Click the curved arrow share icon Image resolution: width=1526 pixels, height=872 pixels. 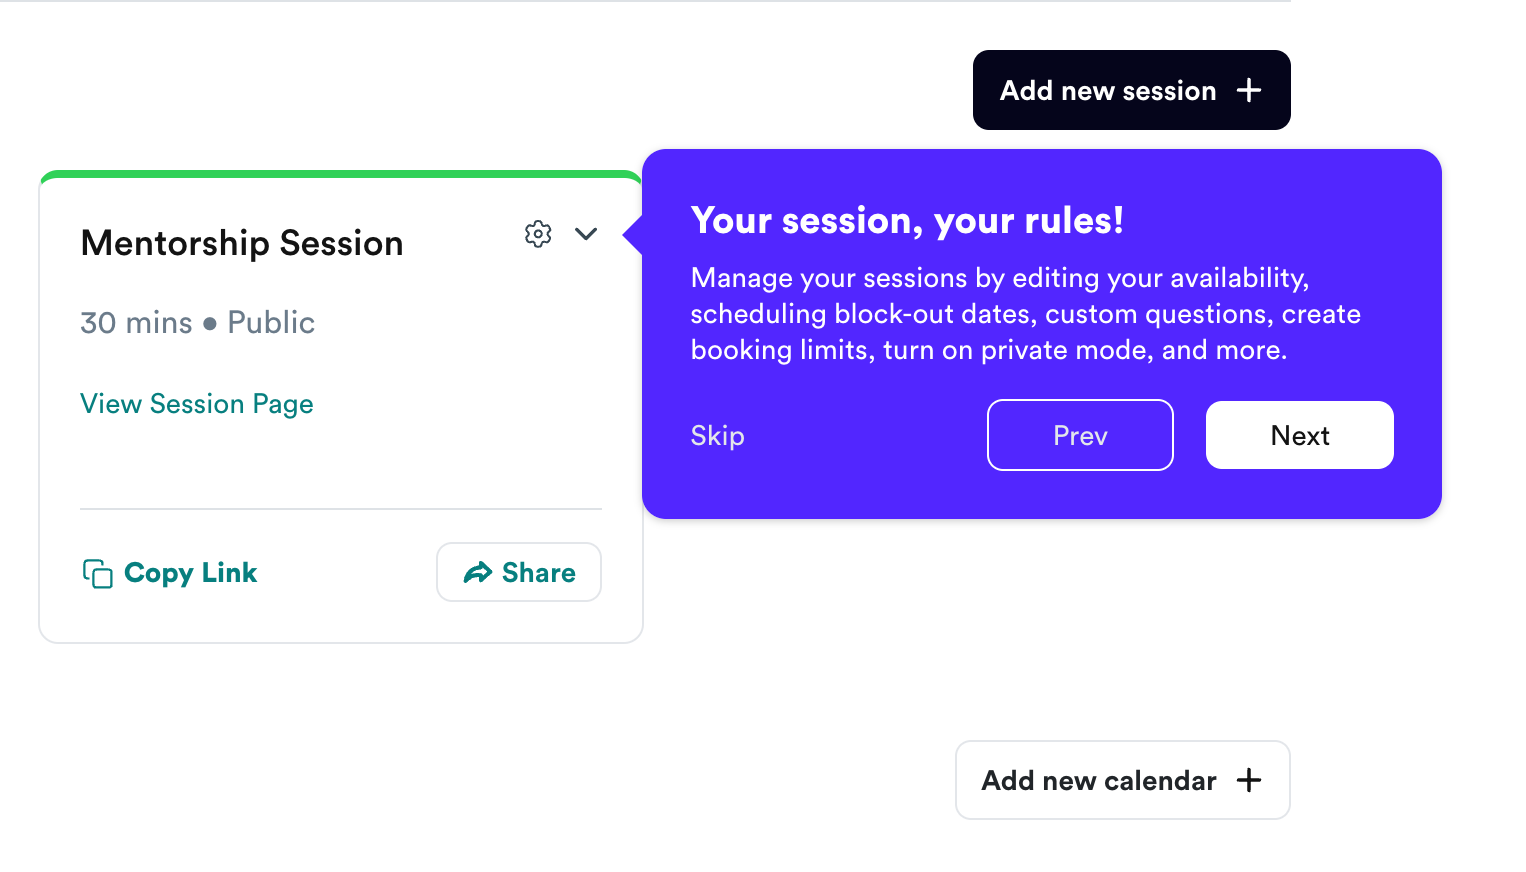(x=478, y=572)
